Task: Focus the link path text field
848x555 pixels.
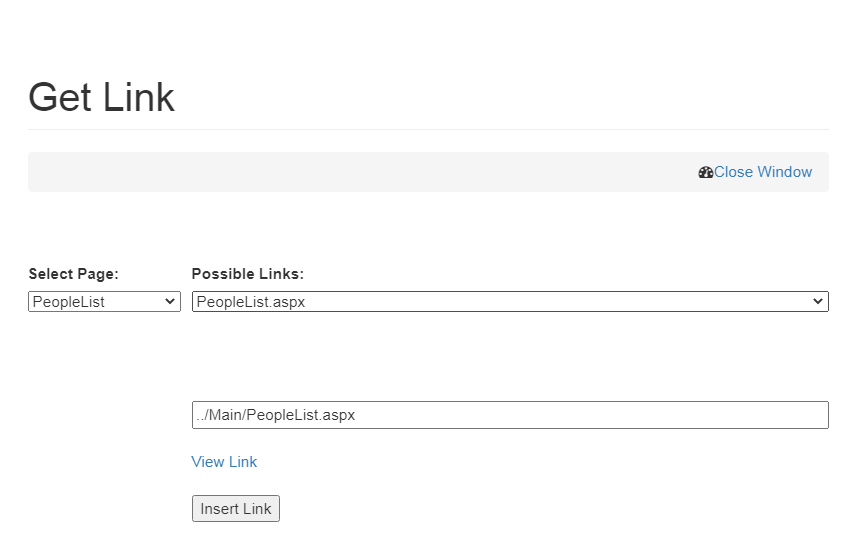Action: pos(509,415)
